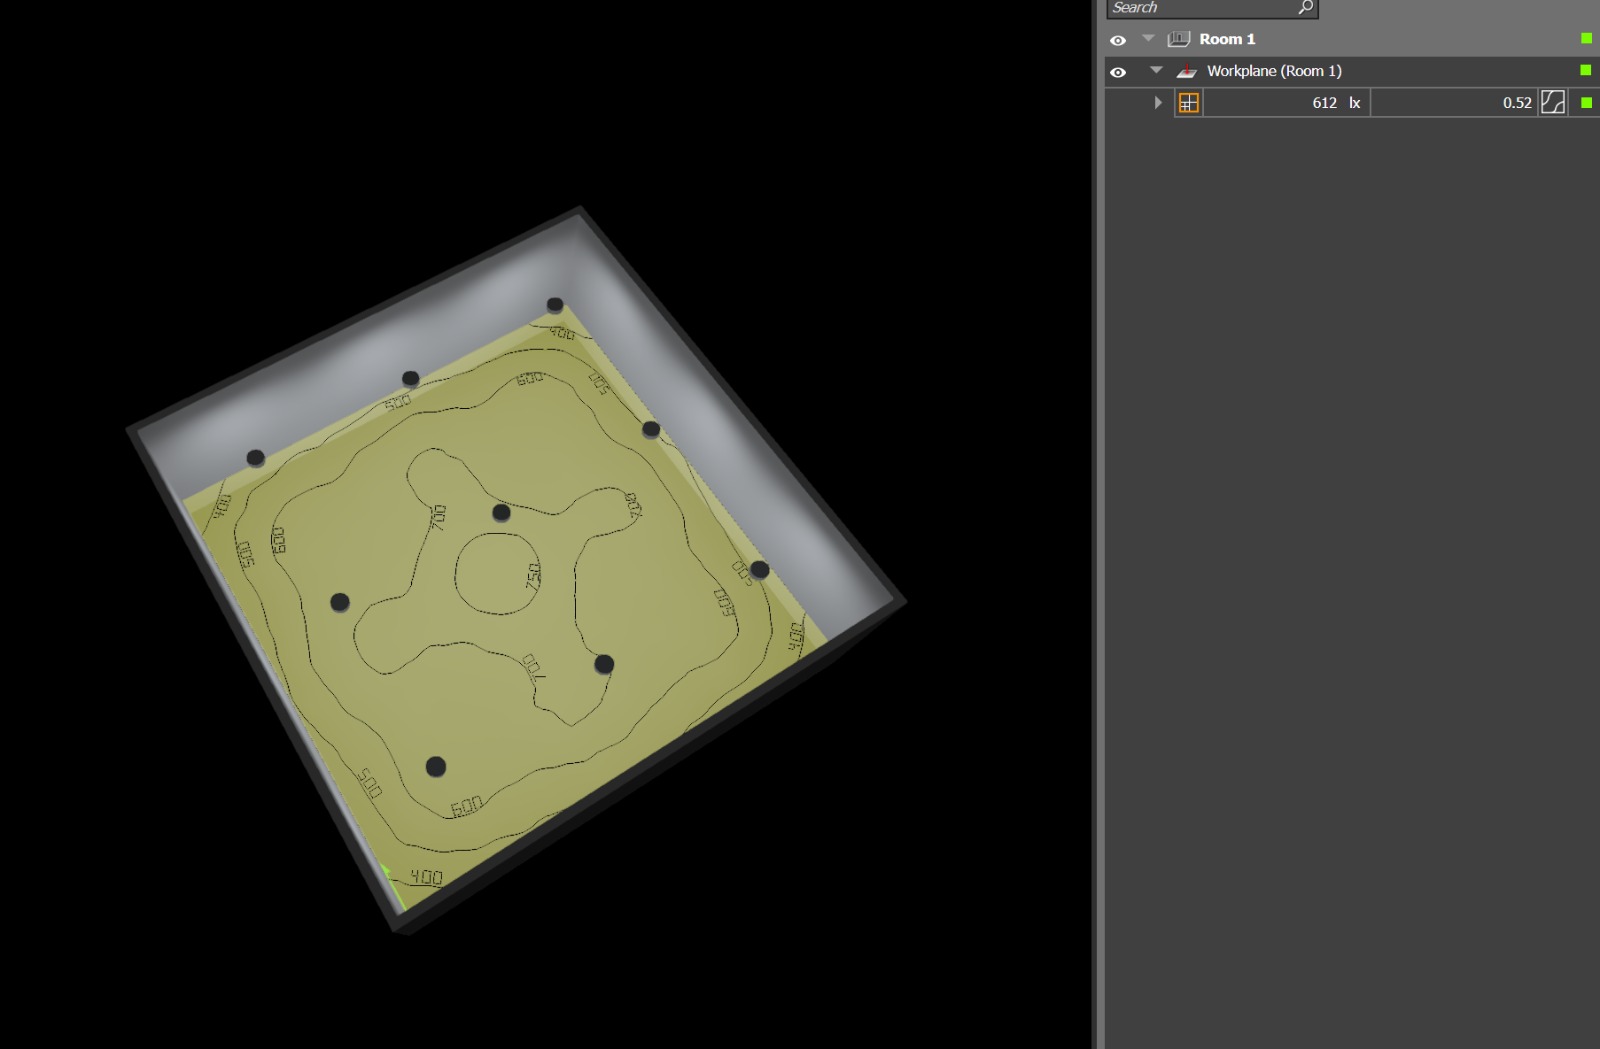Toggle visibility eye for Workplane (Room 1)

pos(1118,72)
